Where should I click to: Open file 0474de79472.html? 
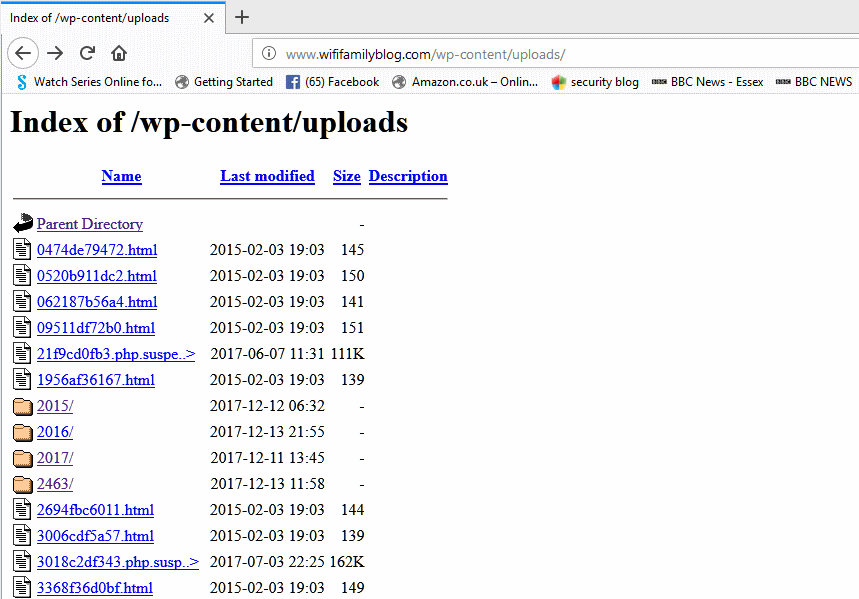pyautogui.click(x=97, y=250)
